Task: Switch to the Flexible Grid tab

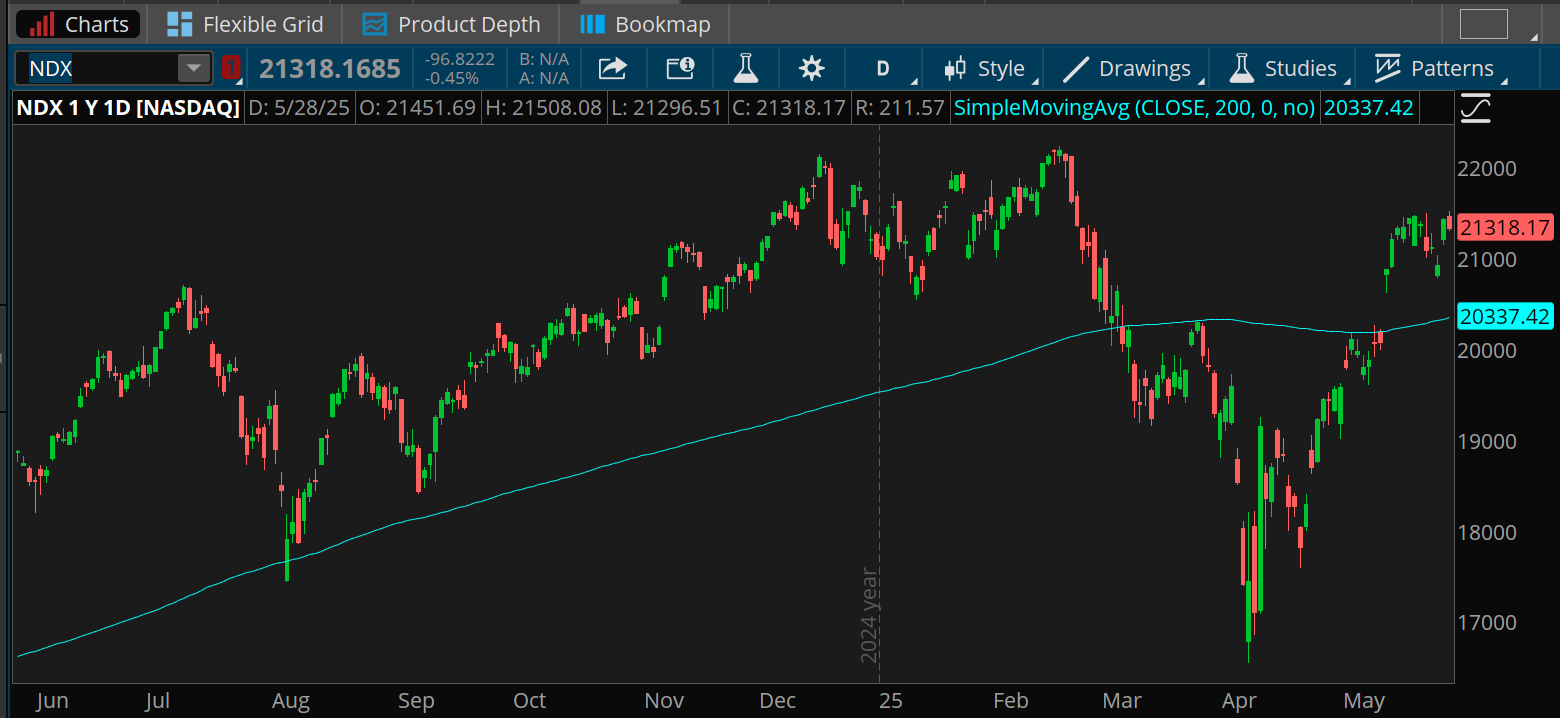Action: point(244,24)
